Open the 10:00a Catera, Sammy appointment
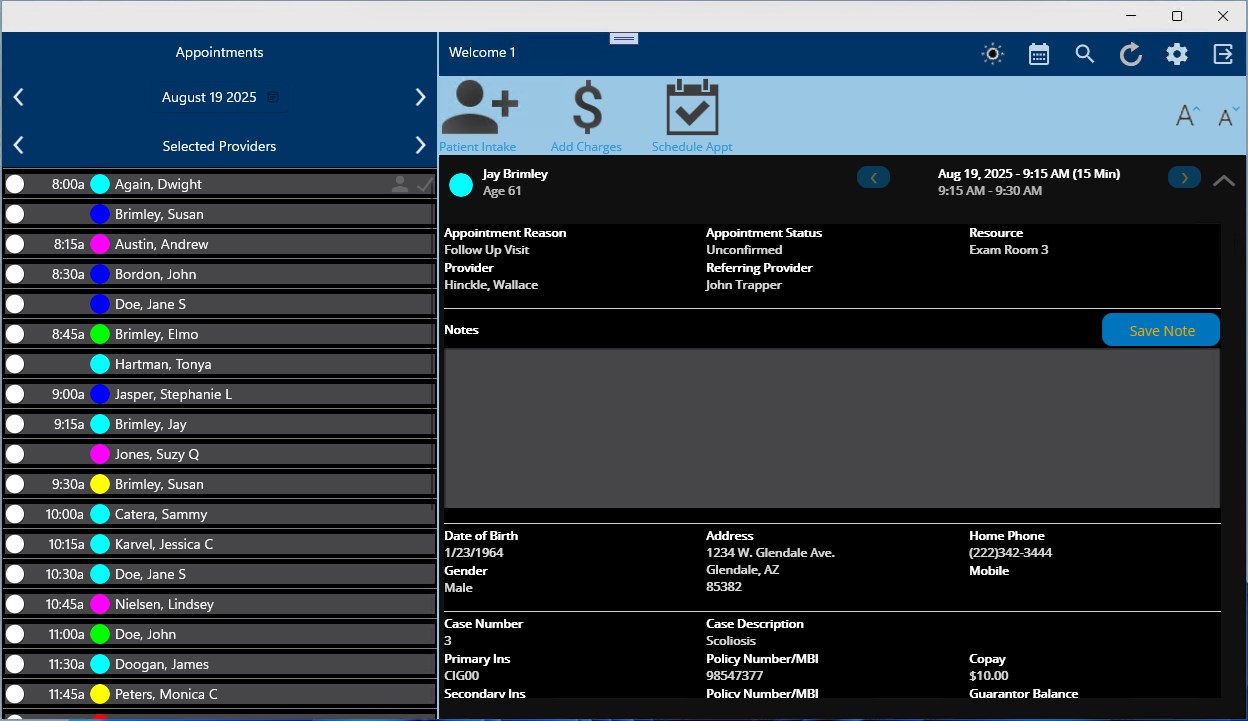The height and width of the screenshot is (721, 1248). pyautogui.click(x=219, y=514)
